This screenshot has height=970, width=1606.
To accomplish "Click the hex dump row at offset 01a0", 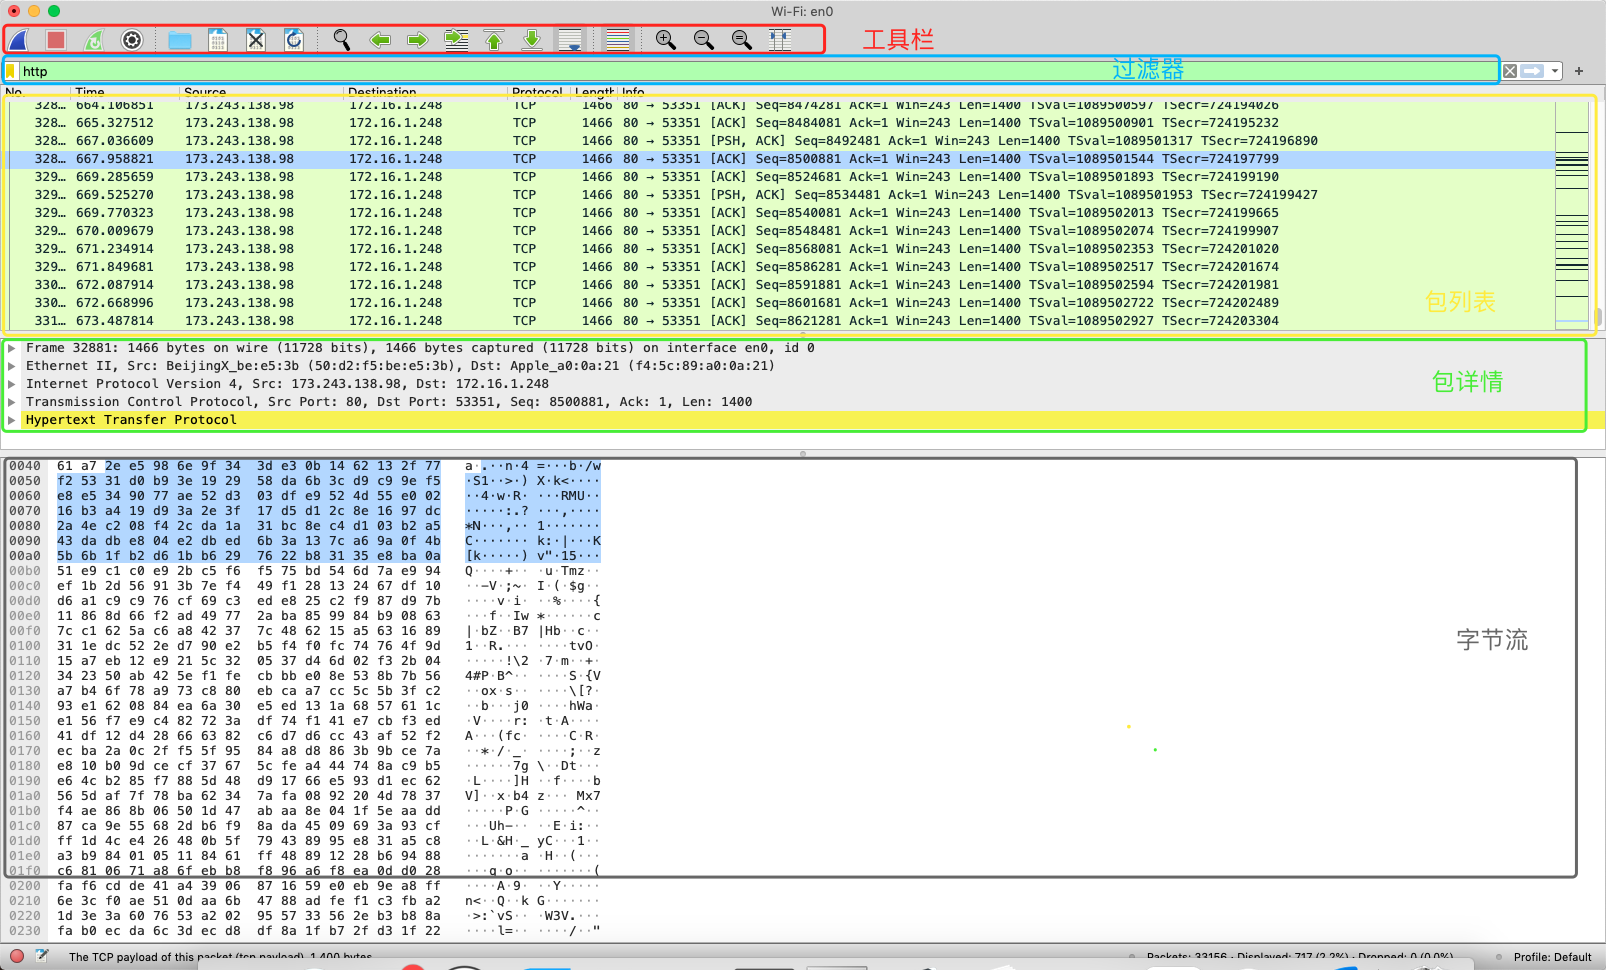I will pyautogui.click(x=305, y=796).
